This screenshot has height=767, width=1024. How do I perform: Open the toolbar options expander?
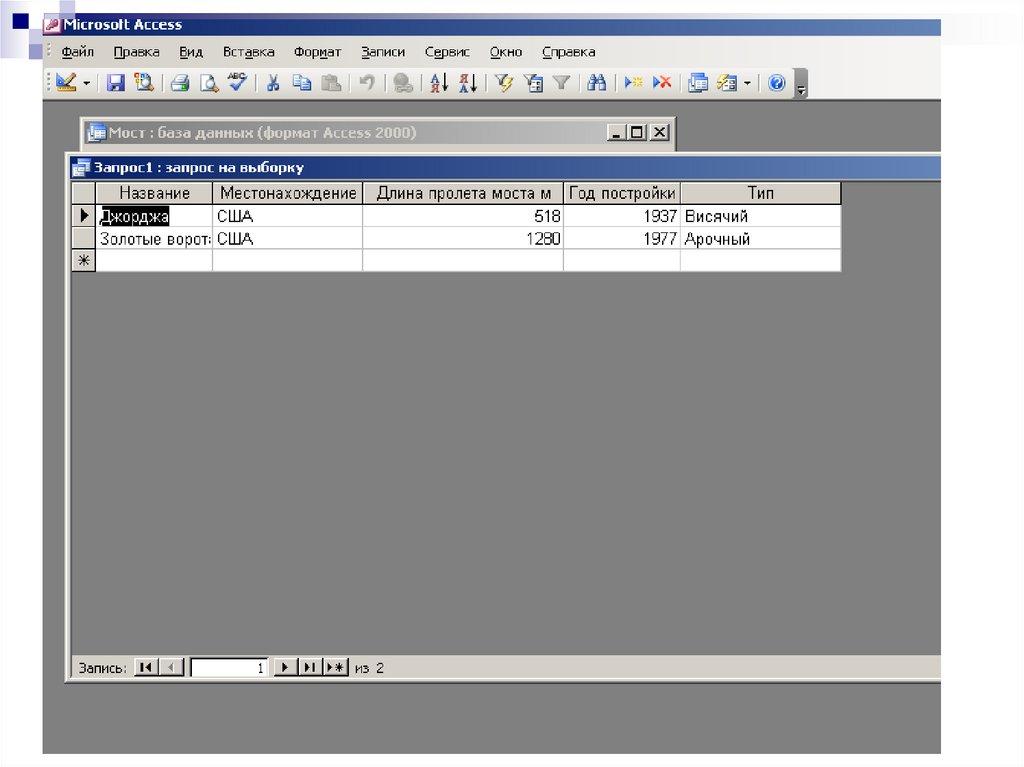tap(800, 89)
